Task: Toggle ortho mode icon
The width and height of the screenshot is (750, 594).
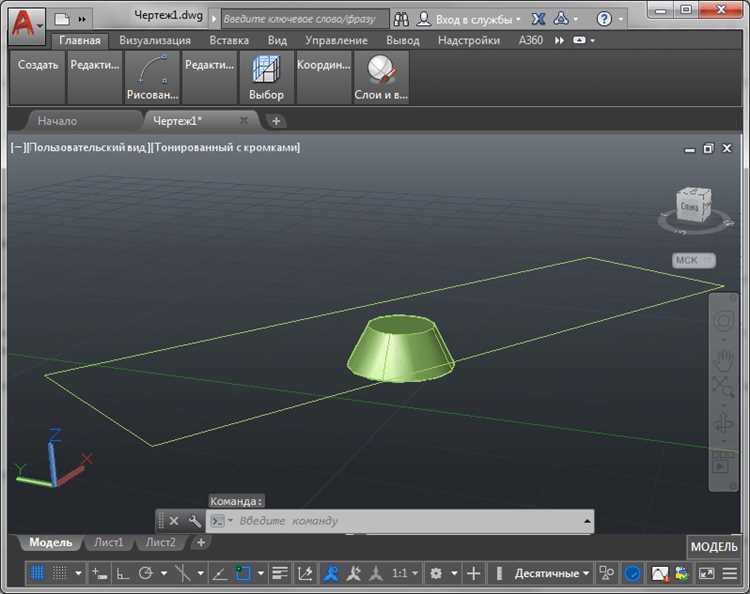Action: 122,573
